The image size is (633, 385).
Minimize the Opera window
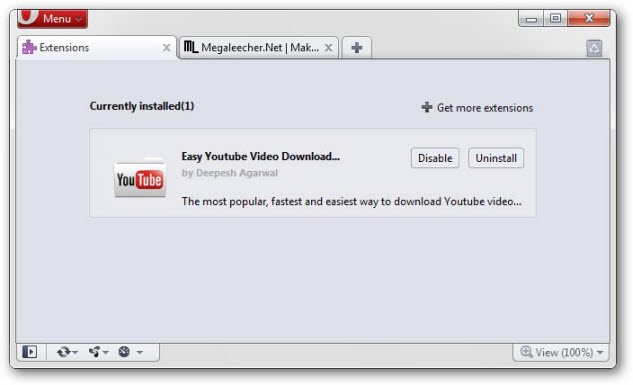531,19
